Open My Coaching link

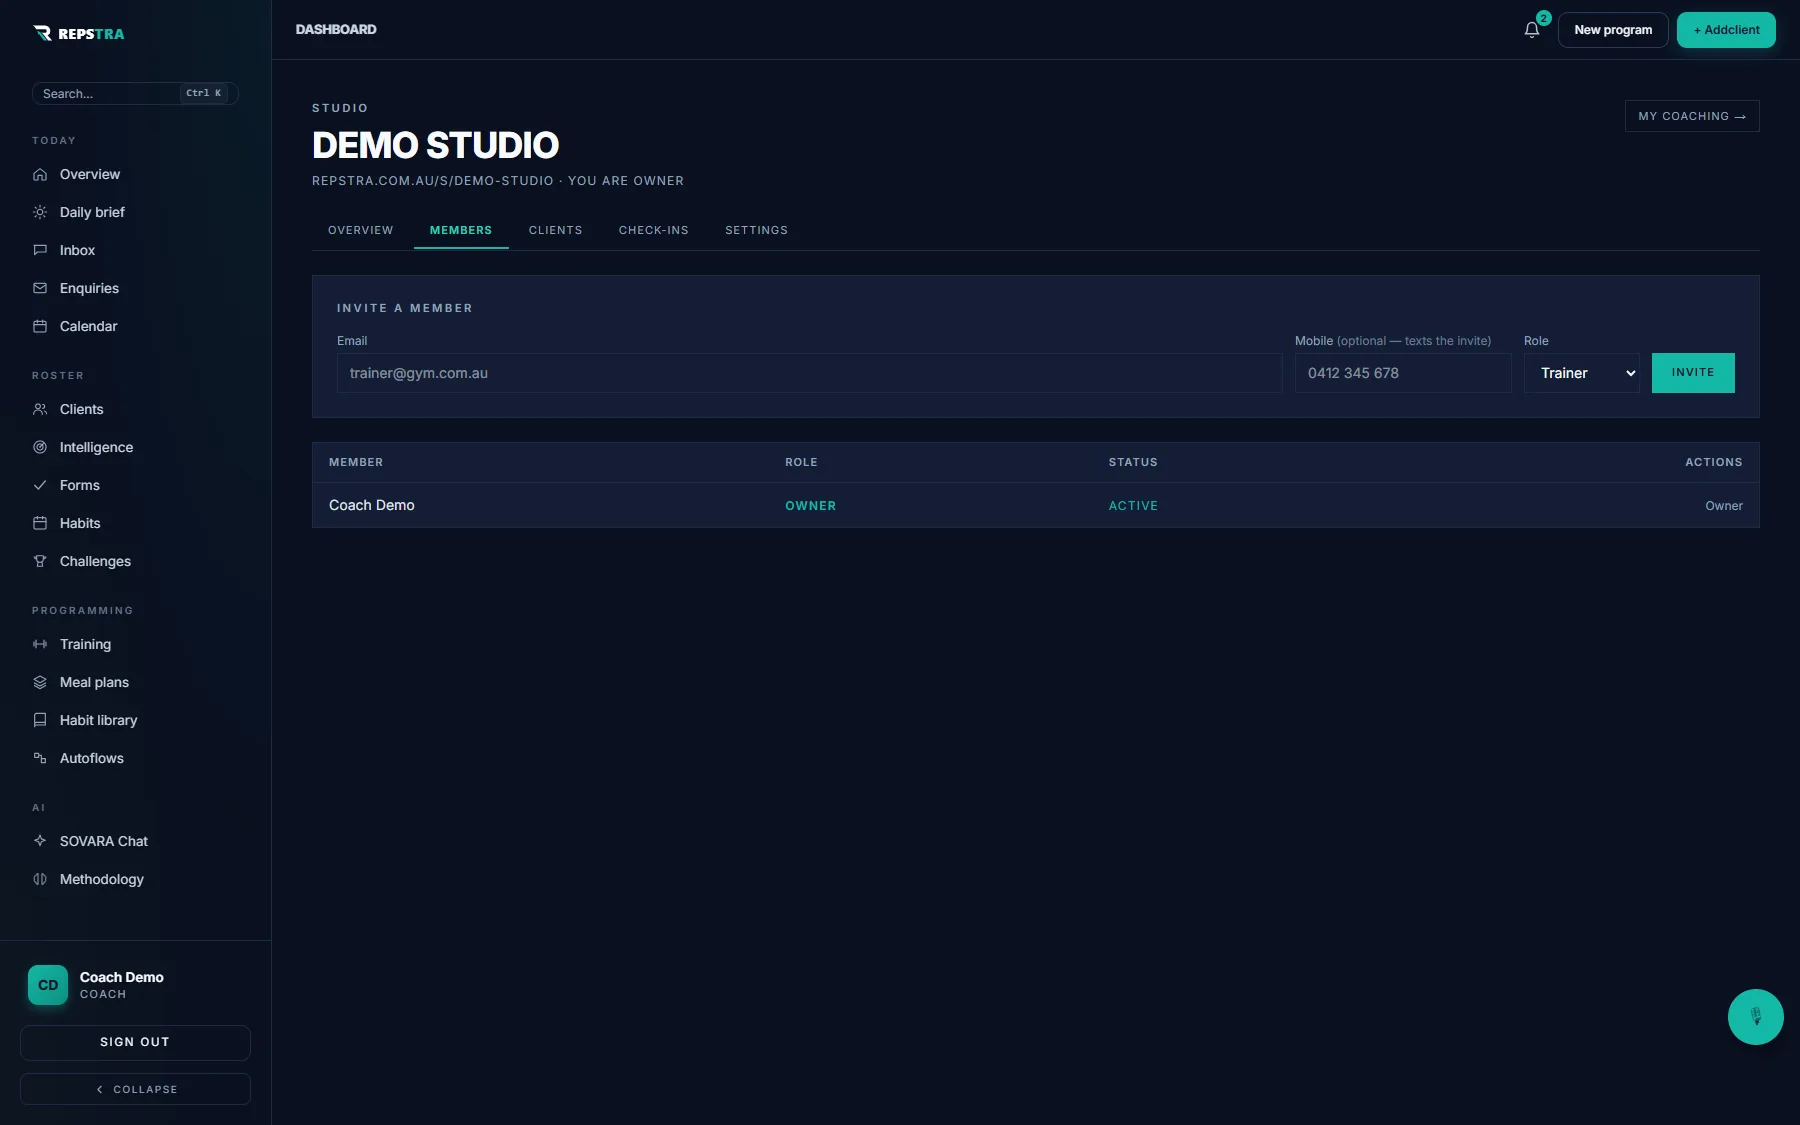(x=1692, y=116)
